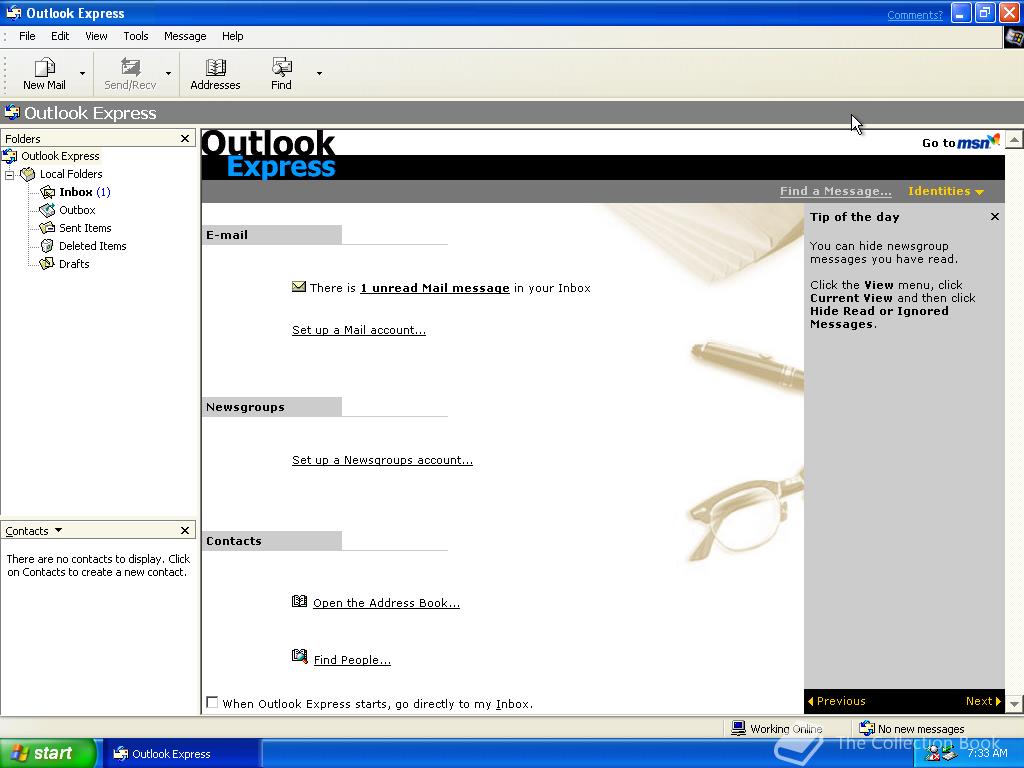
Task: Open the View menu
Action: [96, 36]
